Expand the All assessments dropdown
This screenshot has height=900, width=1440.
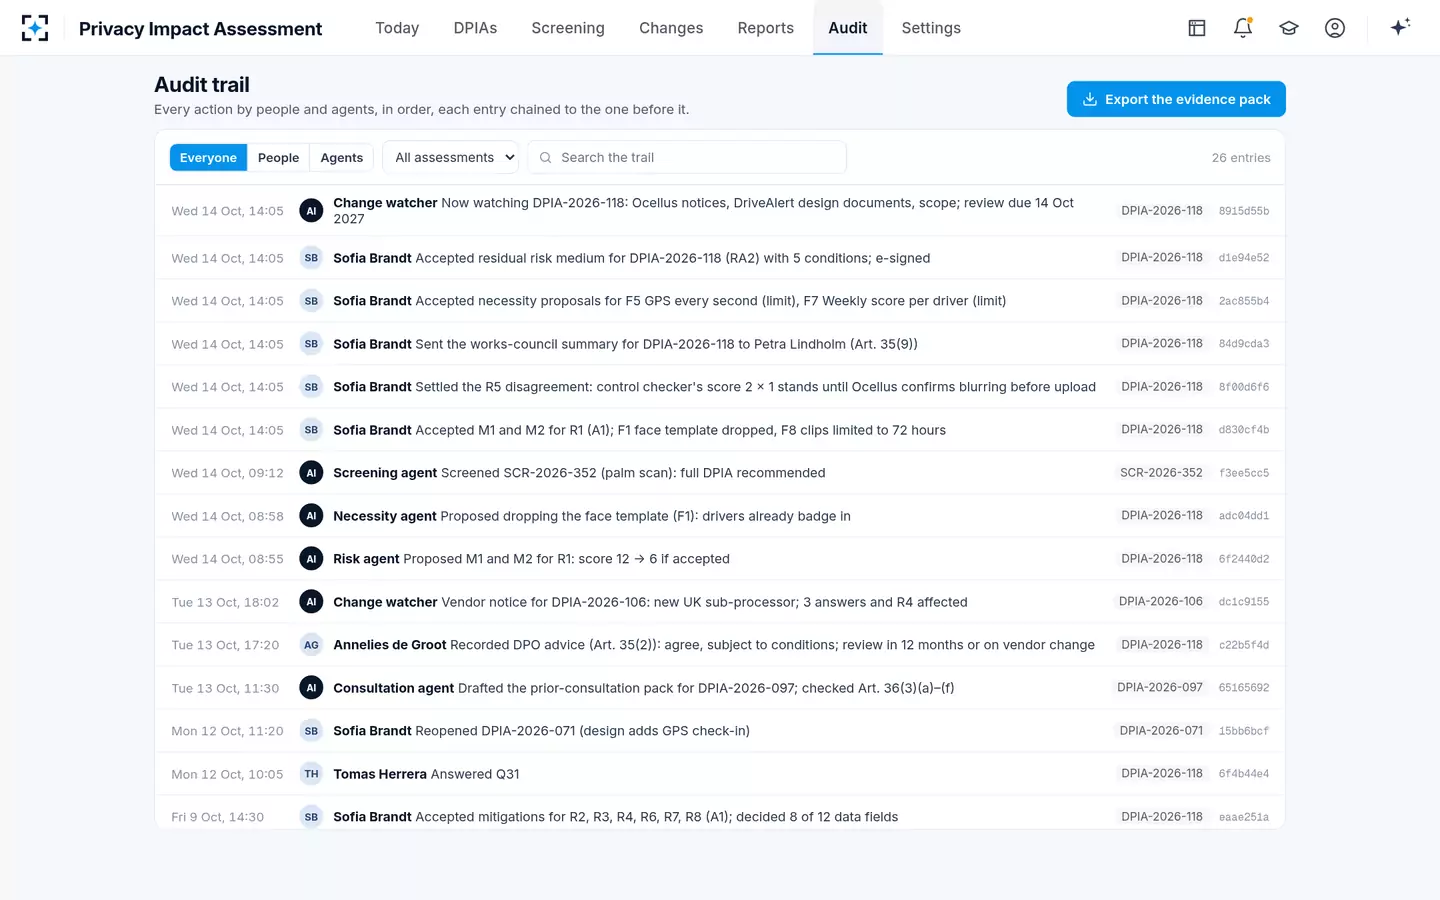pos(451,158)
